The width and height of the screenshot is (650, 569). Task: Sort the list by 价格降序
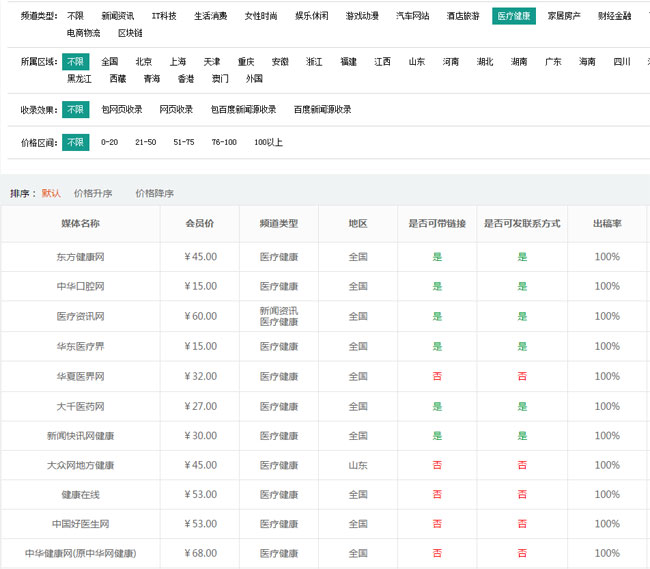coord(155,193)
